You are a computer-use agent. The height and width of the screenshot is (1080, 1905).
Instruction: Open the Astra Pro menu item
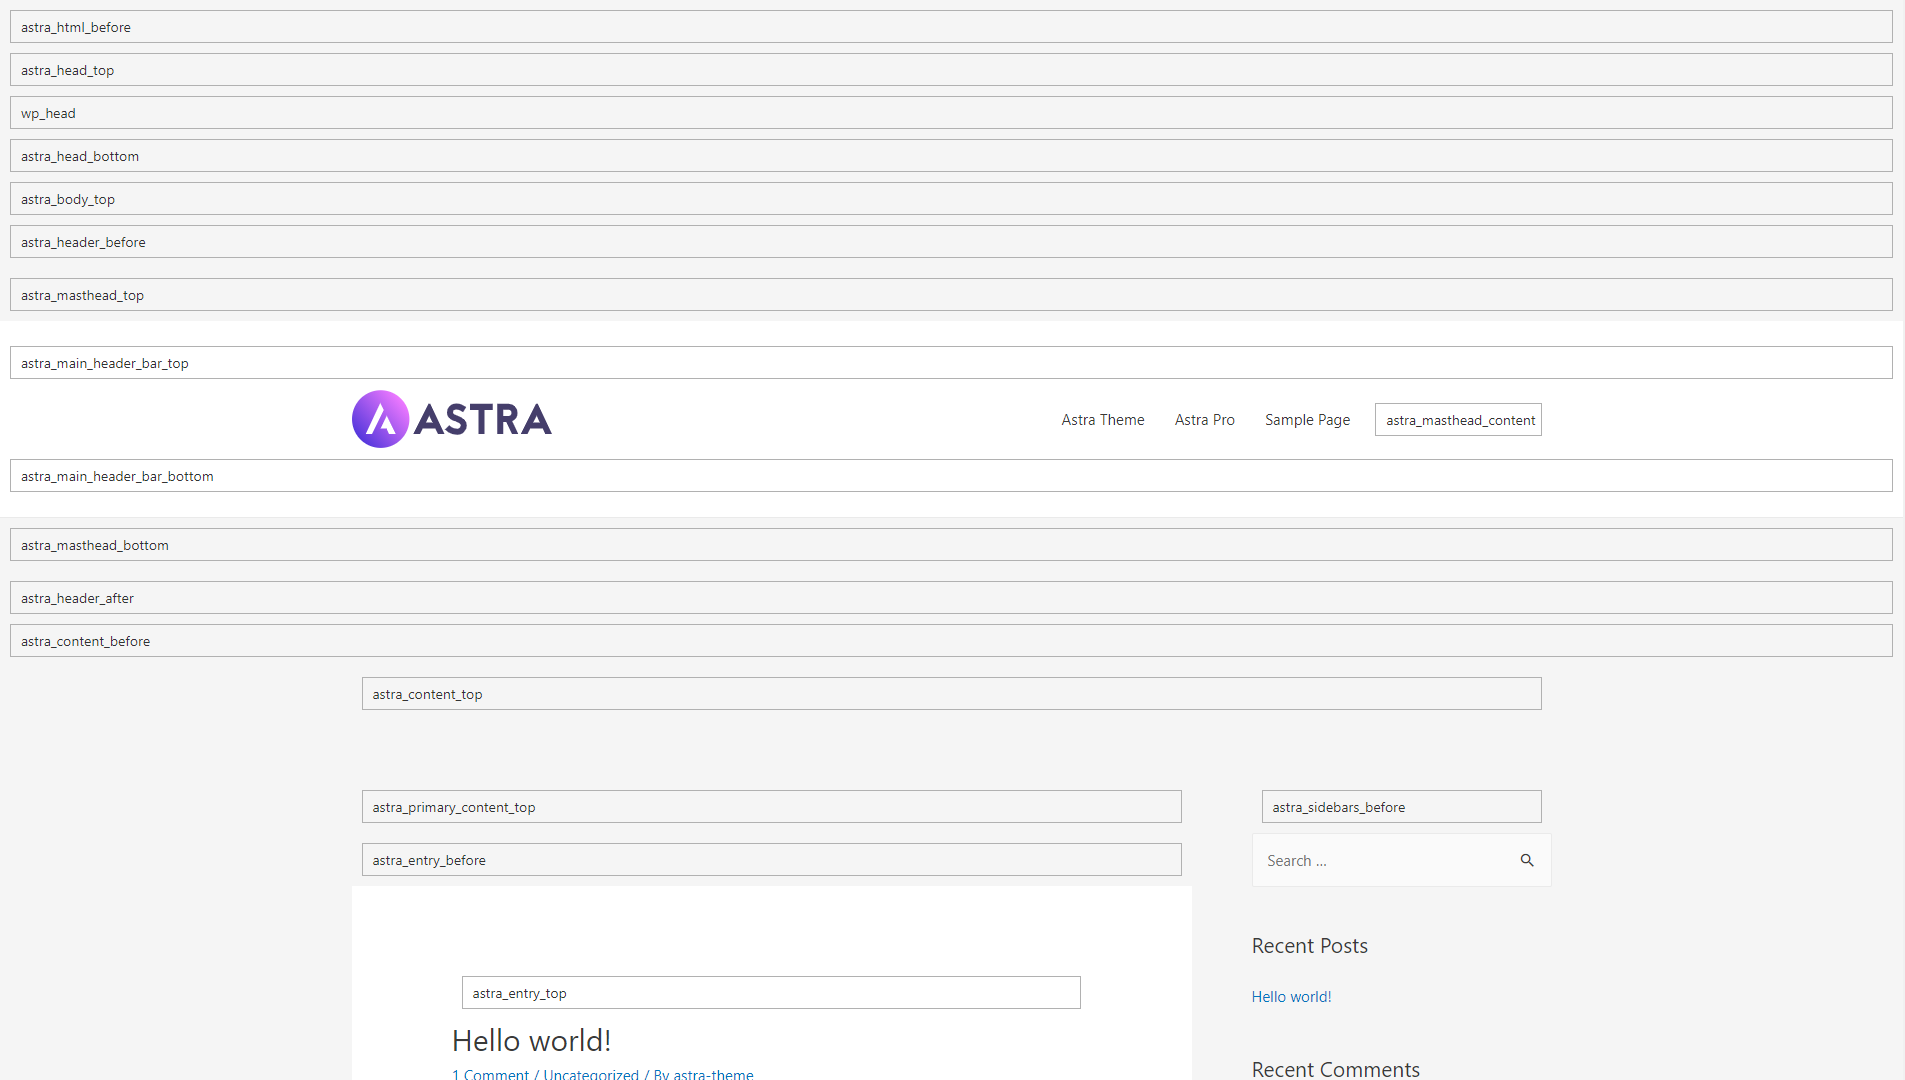point(1205,420)
